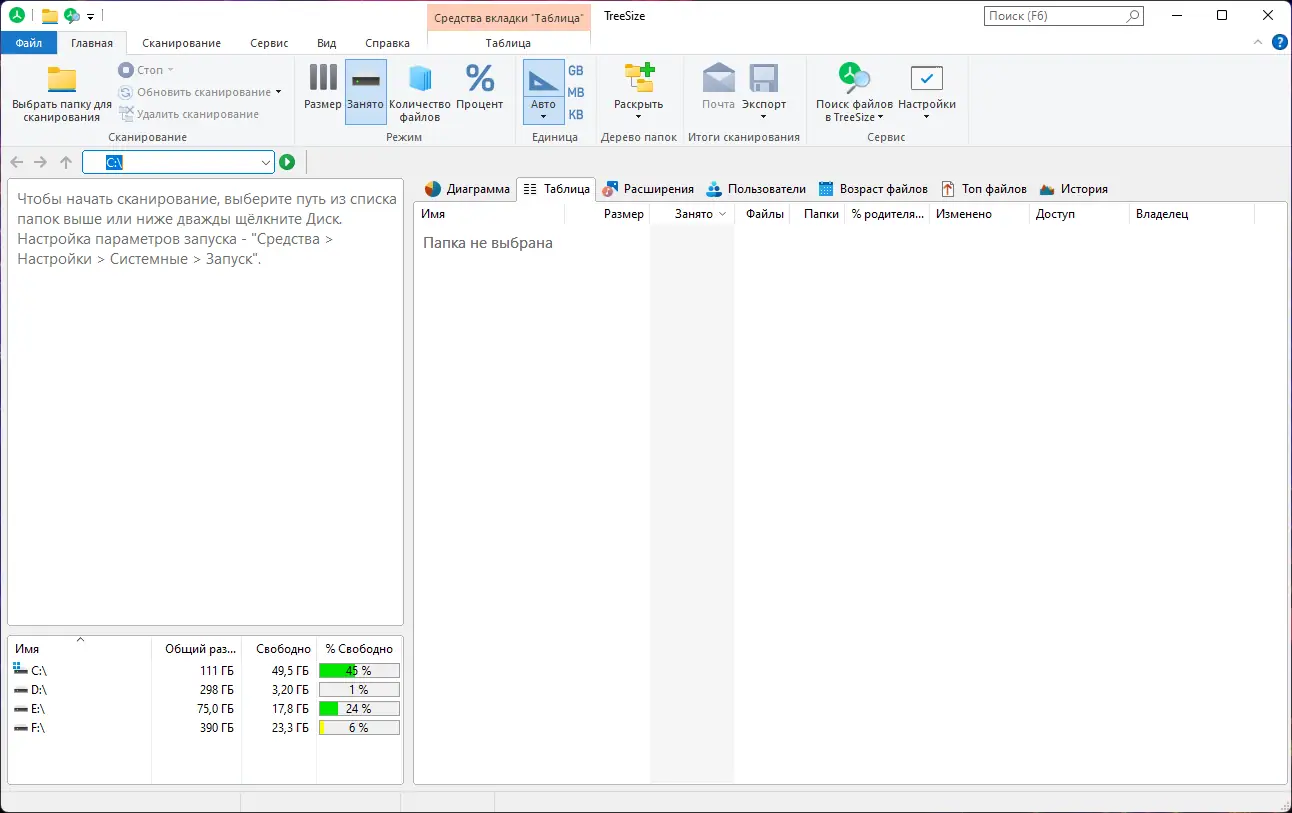The width and height of the screenshot is (1292, 813).
Task: Open Количество файлов view mode
Action: (x=419, y=90)
